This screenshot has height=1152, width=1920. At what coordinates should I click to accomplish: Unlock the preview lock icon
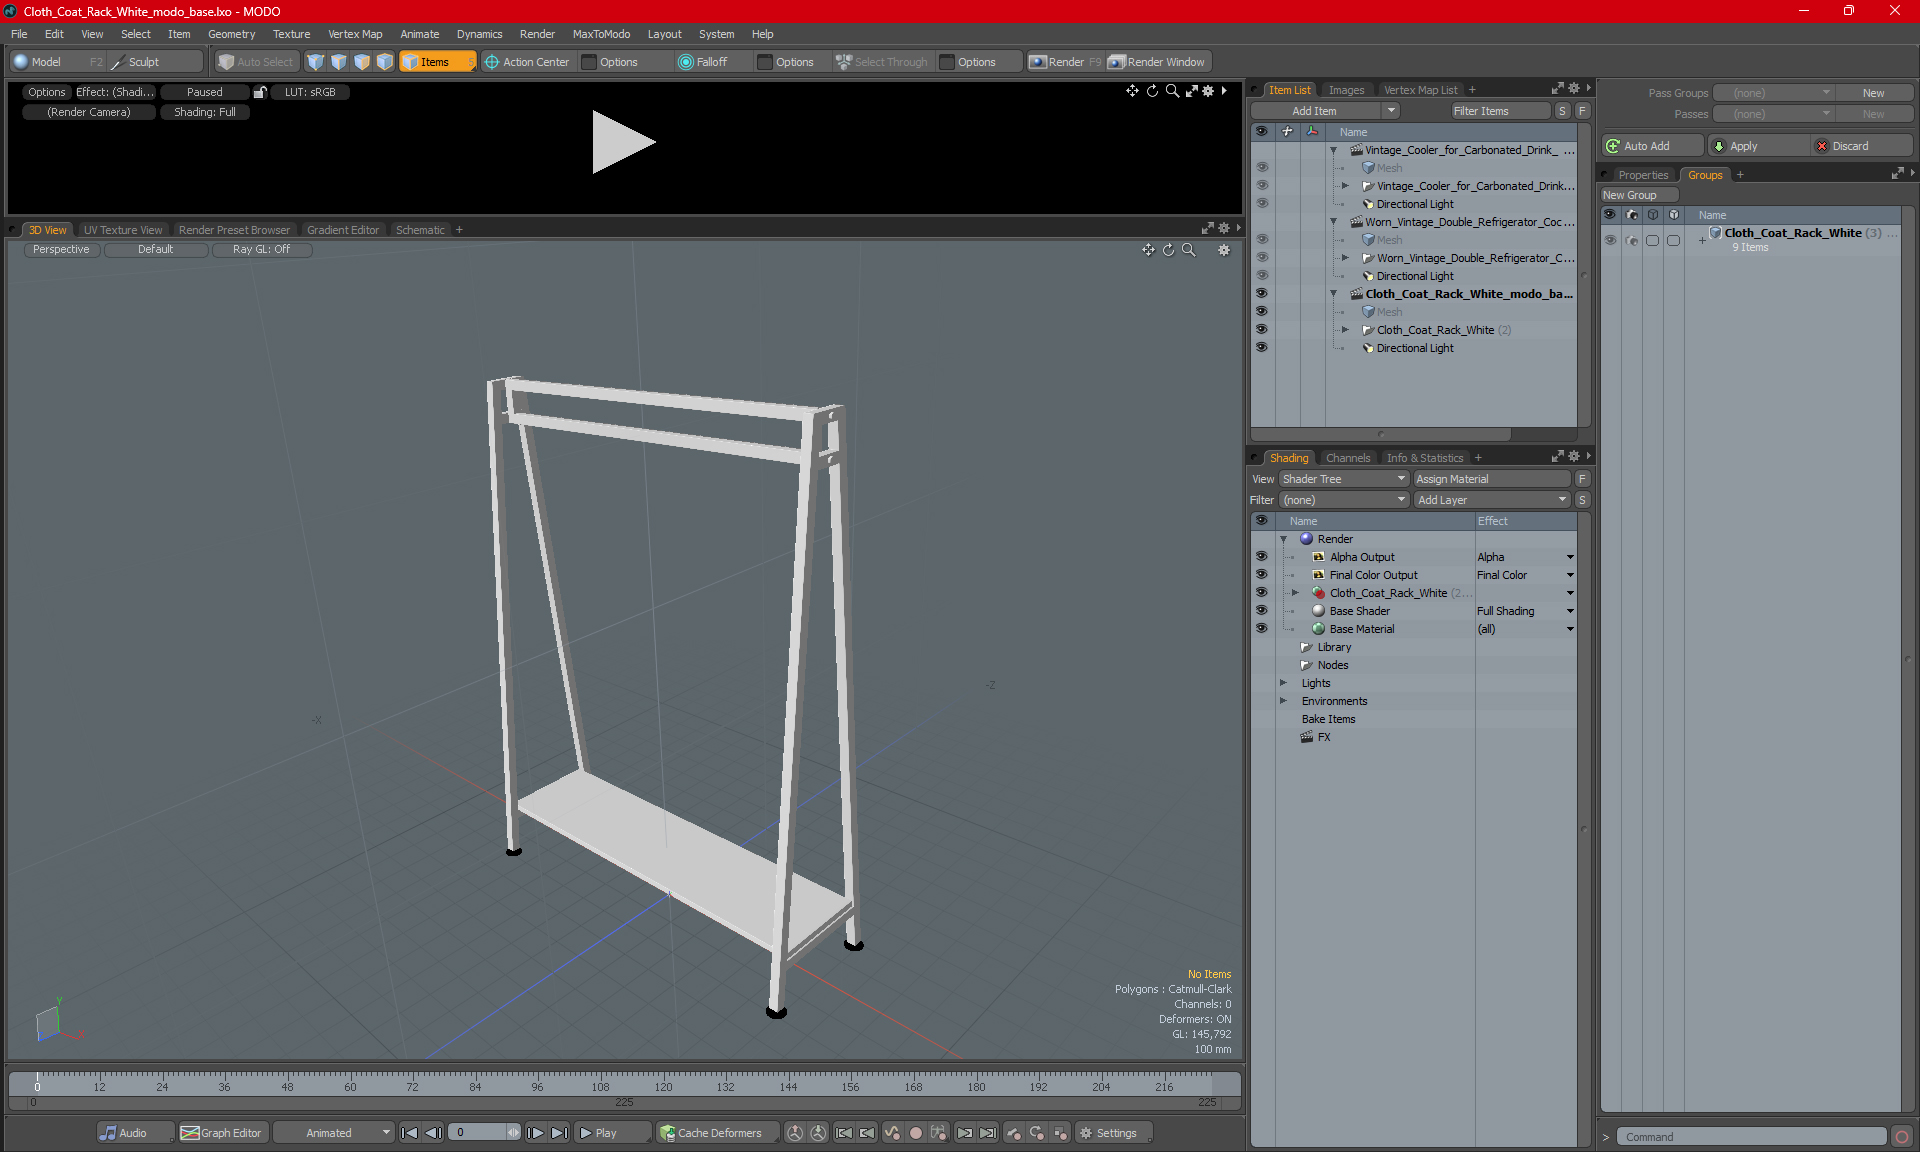tap(260, 92)
